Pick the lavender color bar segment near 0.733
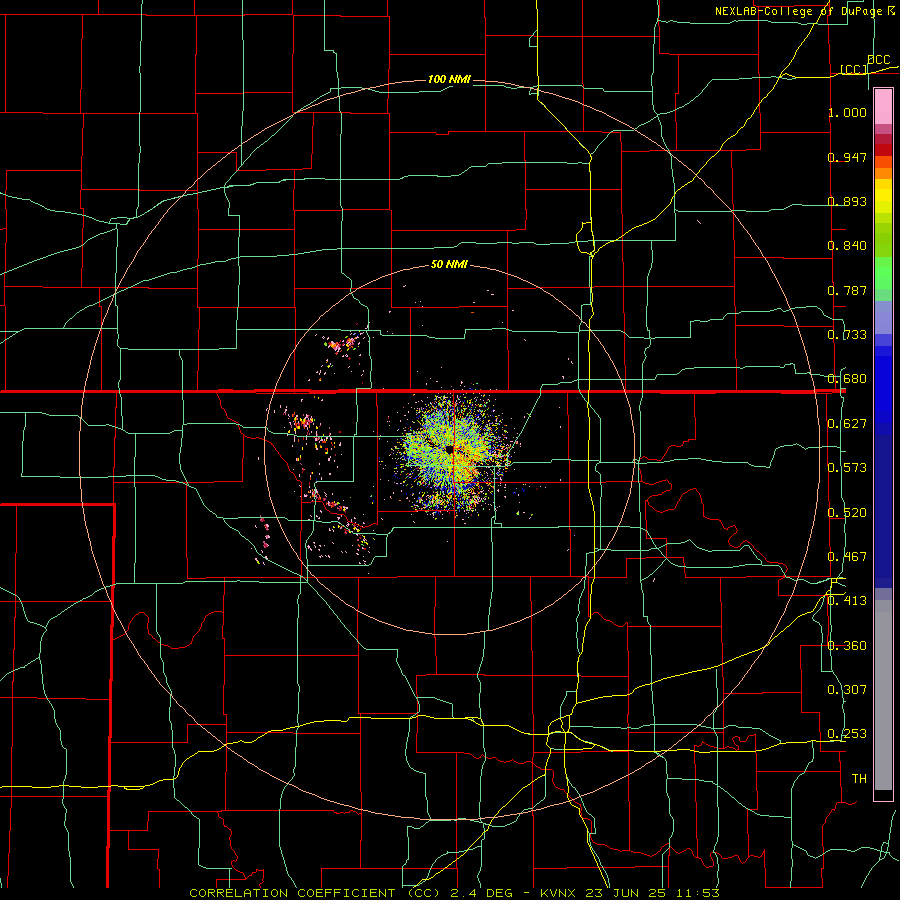 [883, 317]
